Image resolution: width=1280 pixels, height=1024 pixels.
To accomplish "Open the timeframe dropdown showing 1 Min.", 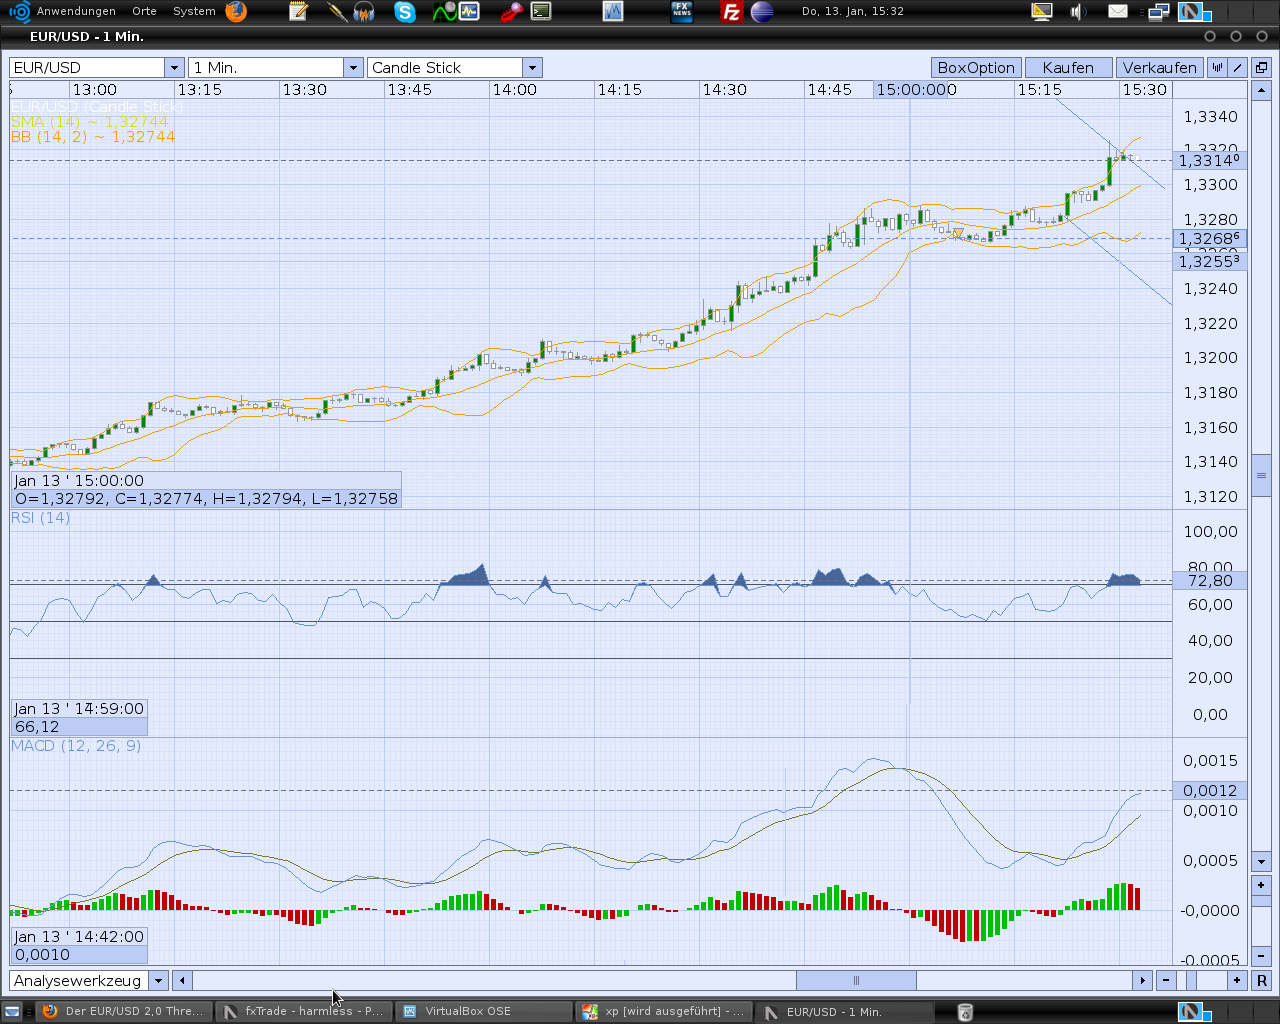I will (353, 67).
